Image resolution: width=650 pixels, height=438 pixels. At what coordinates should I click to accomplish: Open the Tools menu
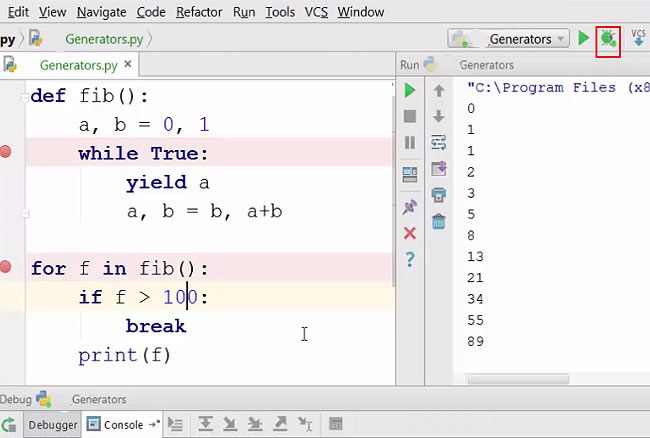(280, 12)
